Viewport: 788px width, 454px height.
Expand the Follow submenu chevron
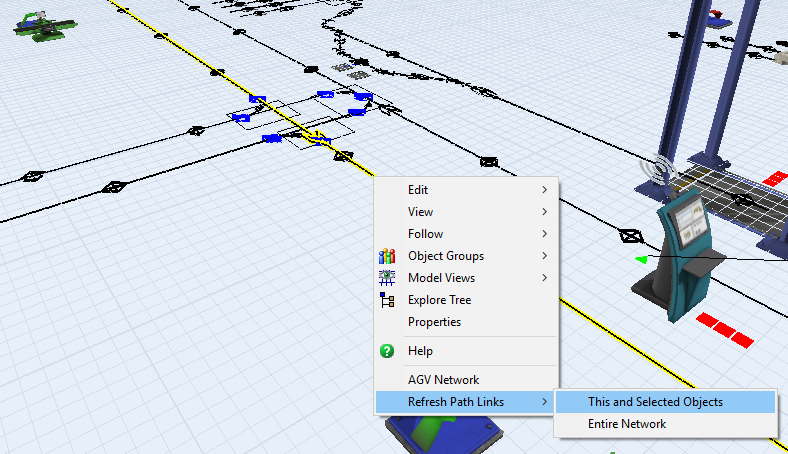(x=544, y=234)
